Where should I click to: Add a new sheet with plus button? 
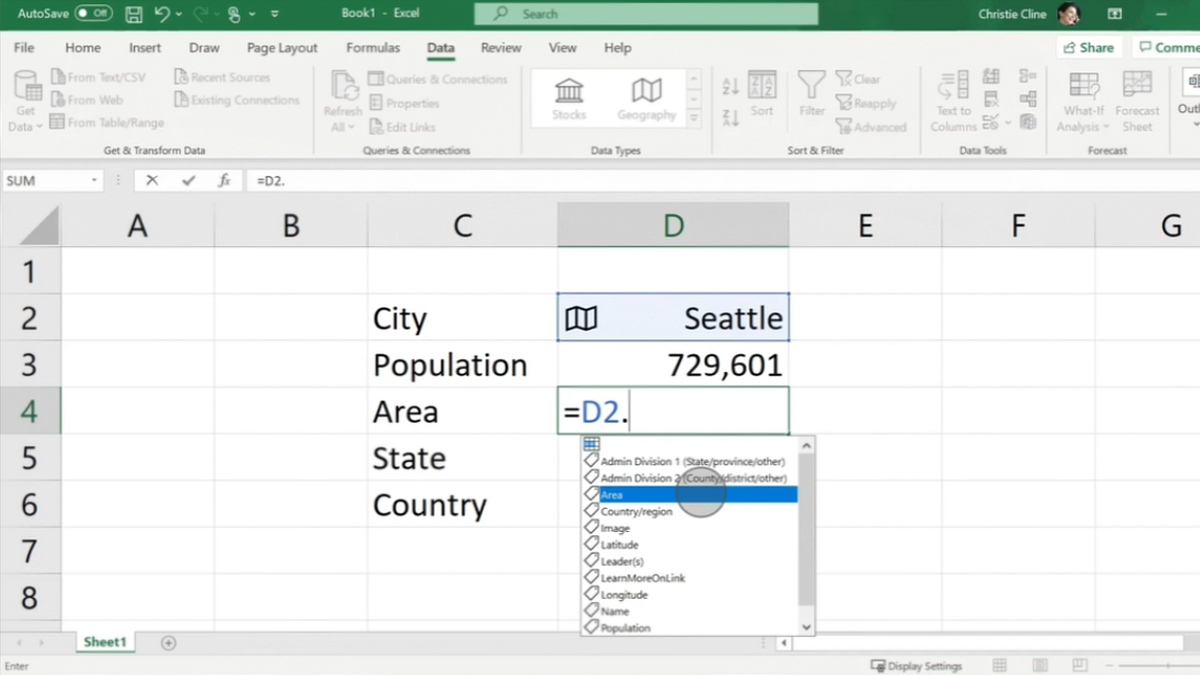pos(168,642)
